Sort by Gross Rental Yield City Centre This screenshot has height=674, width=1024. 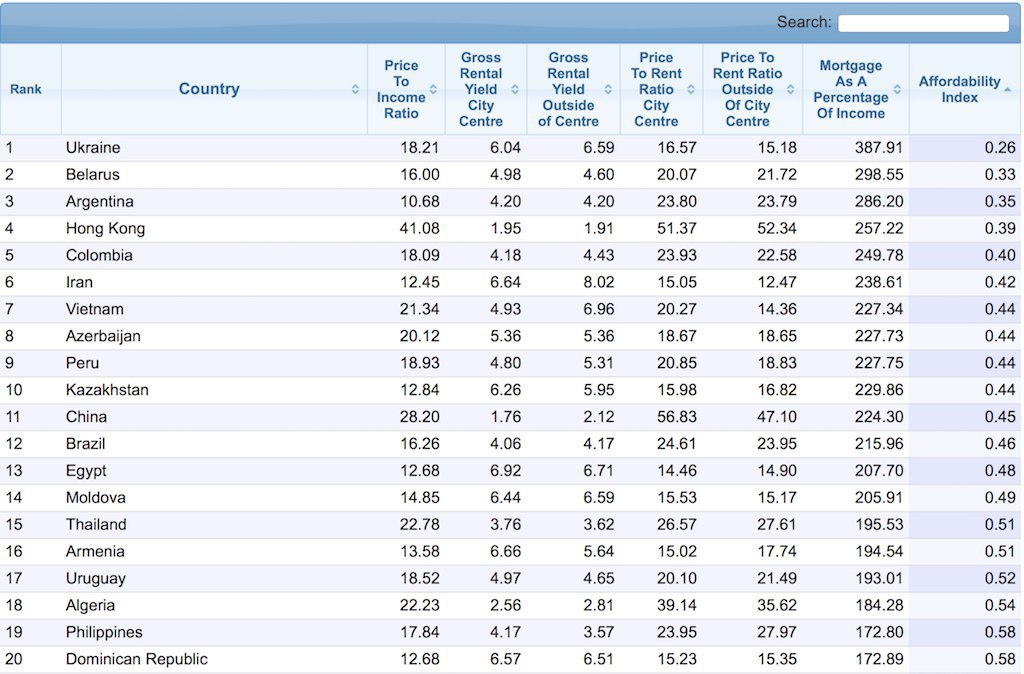[x=486, y=89]
